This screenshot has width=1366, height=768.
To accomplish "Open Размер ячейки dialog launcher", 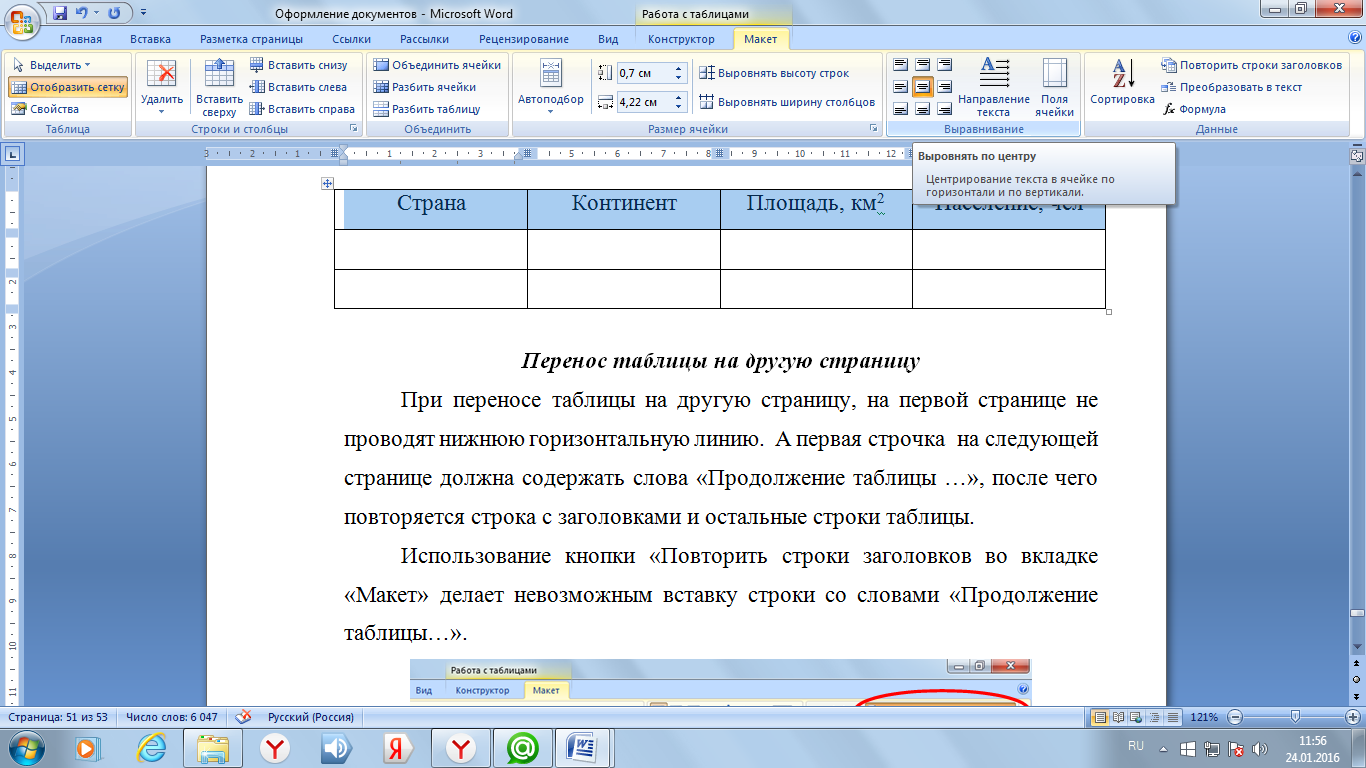I will [x=873, y=130].
